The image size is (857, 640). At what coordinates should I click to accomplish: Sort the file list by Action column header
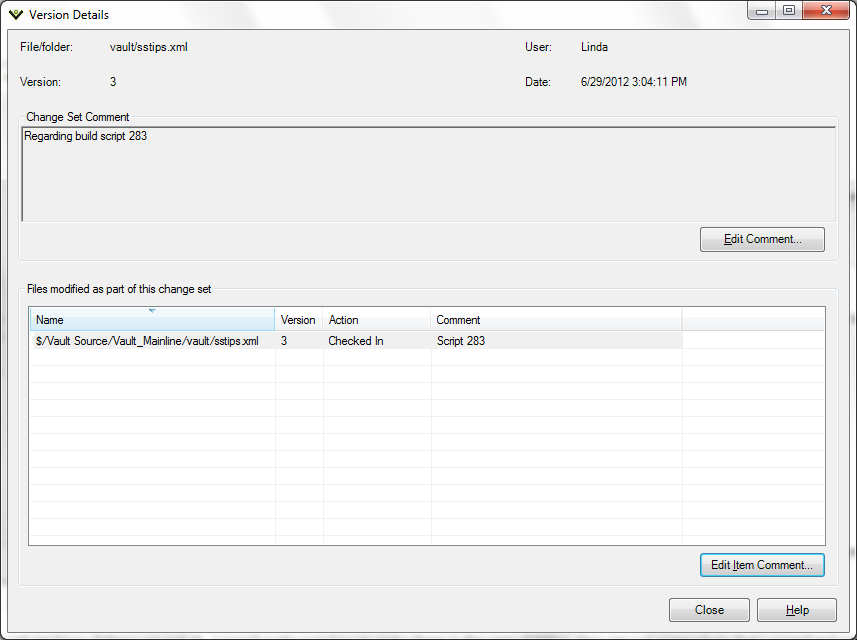tap(376, 321)
